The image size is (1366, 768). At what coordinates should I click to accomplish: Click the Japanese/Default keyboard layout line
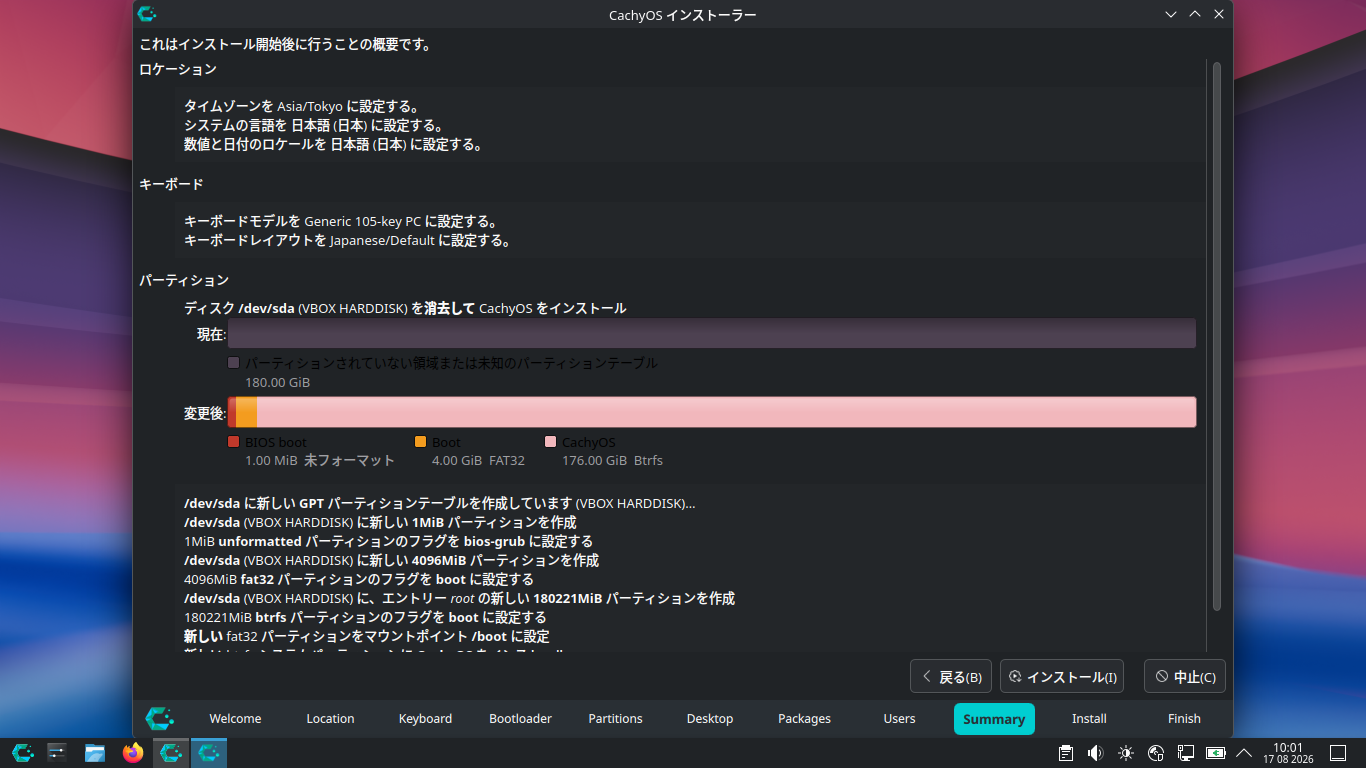(x=348, y=240)
